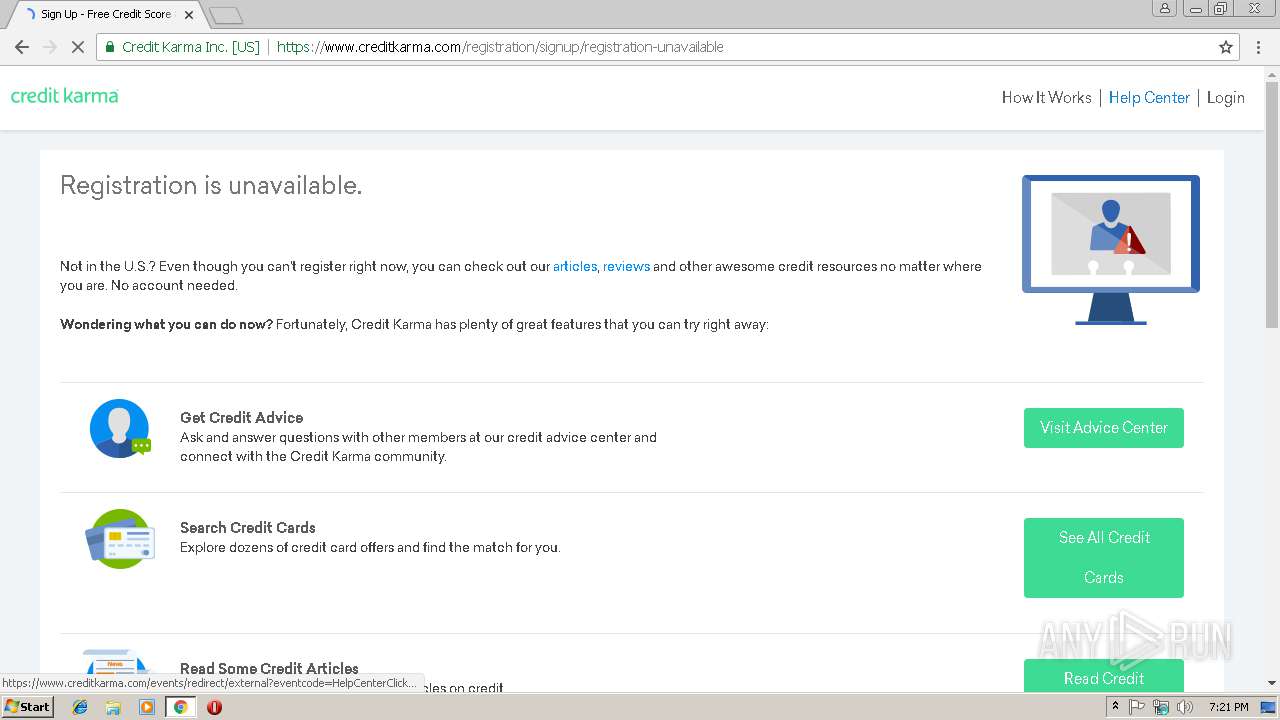Click the Action Center flag tray icon

1137,707
